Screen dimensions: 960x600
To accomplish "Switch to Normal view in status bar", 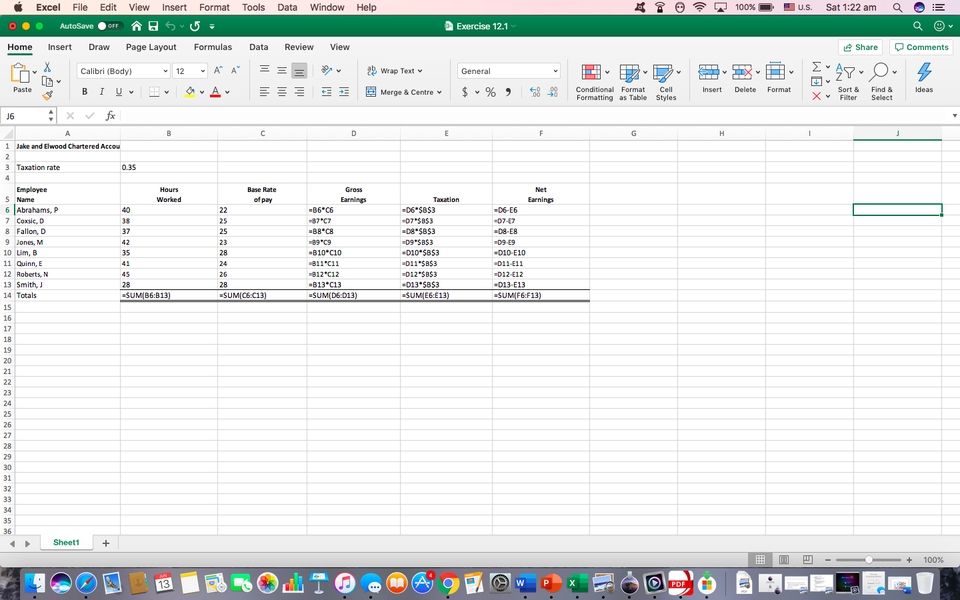I will click(760, 560).
